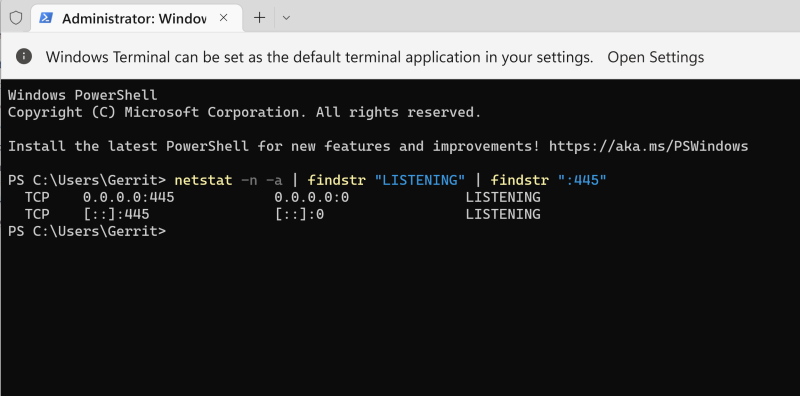Screen dimensions: 800x396
Task: Expand the new tab profile dropdown chevron
Action: pyautogui.click(x=286, y=18)
